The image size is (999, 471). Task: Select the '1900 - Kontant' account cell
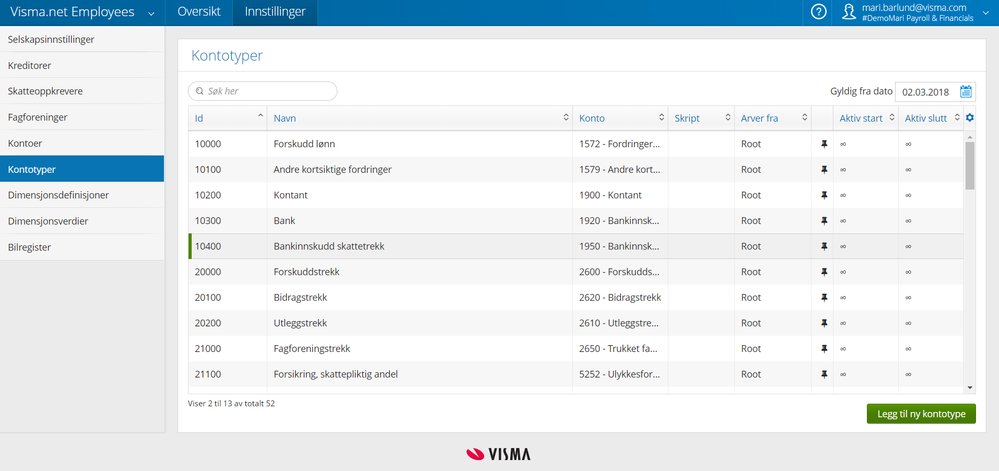click(621, 195)
